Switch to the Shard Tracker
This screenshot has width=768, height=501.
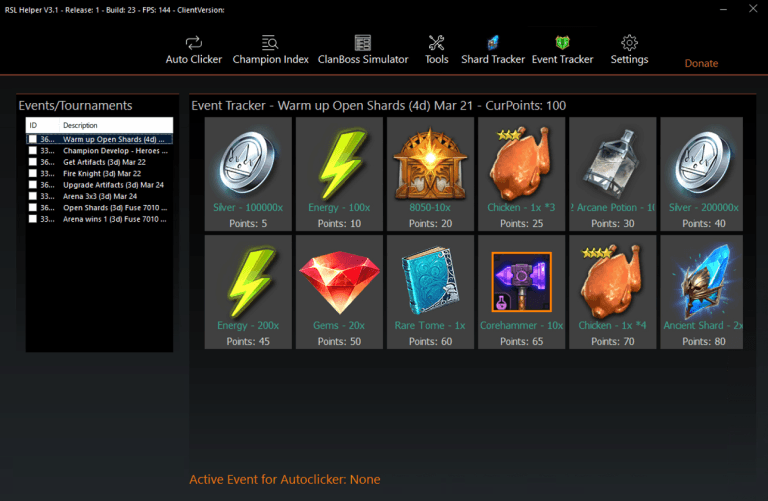coord(492,50)
